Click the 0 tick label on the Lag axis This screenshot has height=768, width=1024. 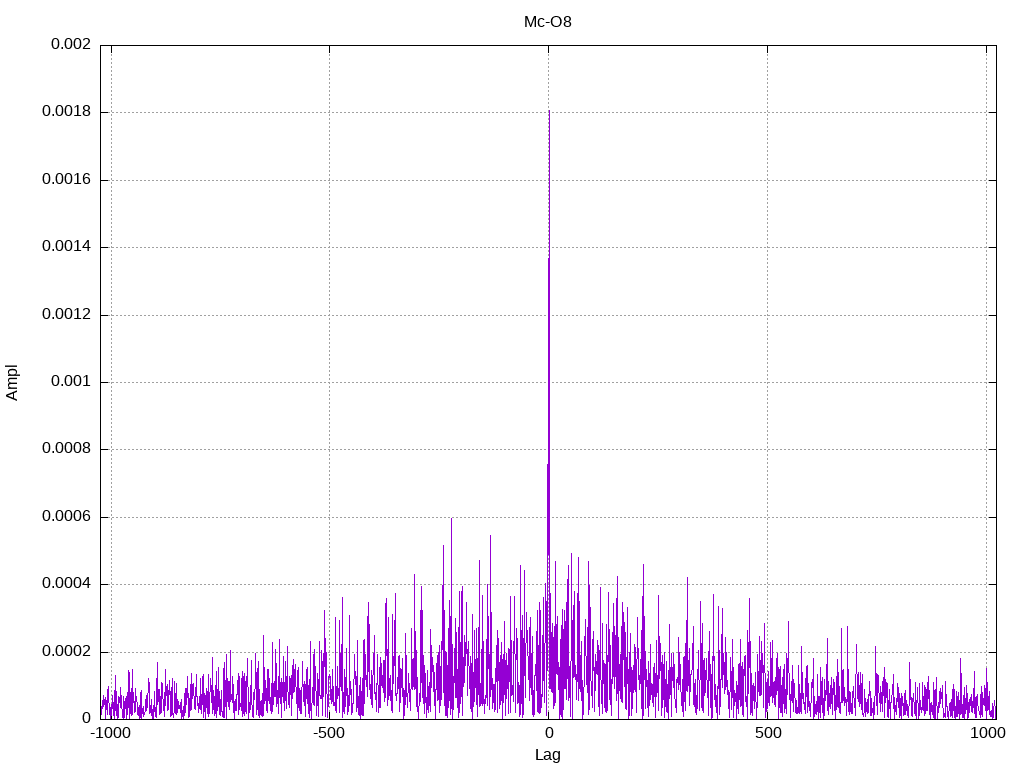[548, 734]
